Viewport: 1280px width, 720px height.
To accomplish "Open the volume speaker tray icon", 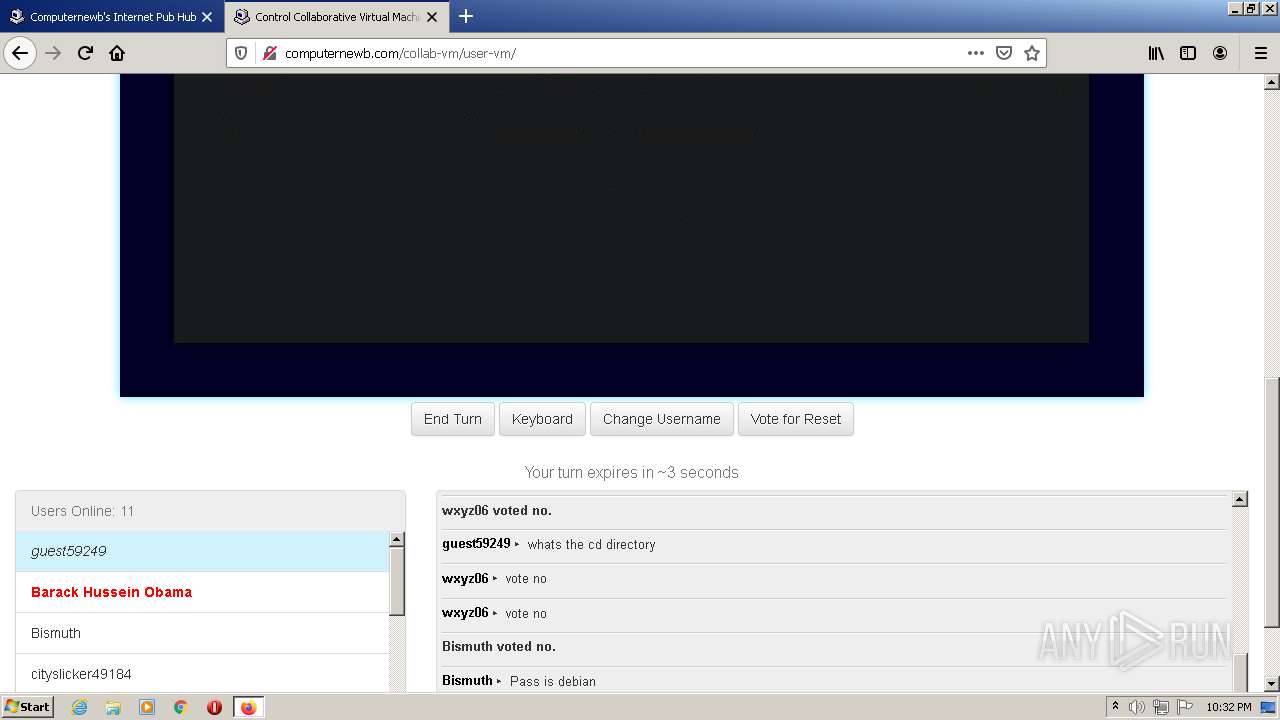I will pos(1137,707).
